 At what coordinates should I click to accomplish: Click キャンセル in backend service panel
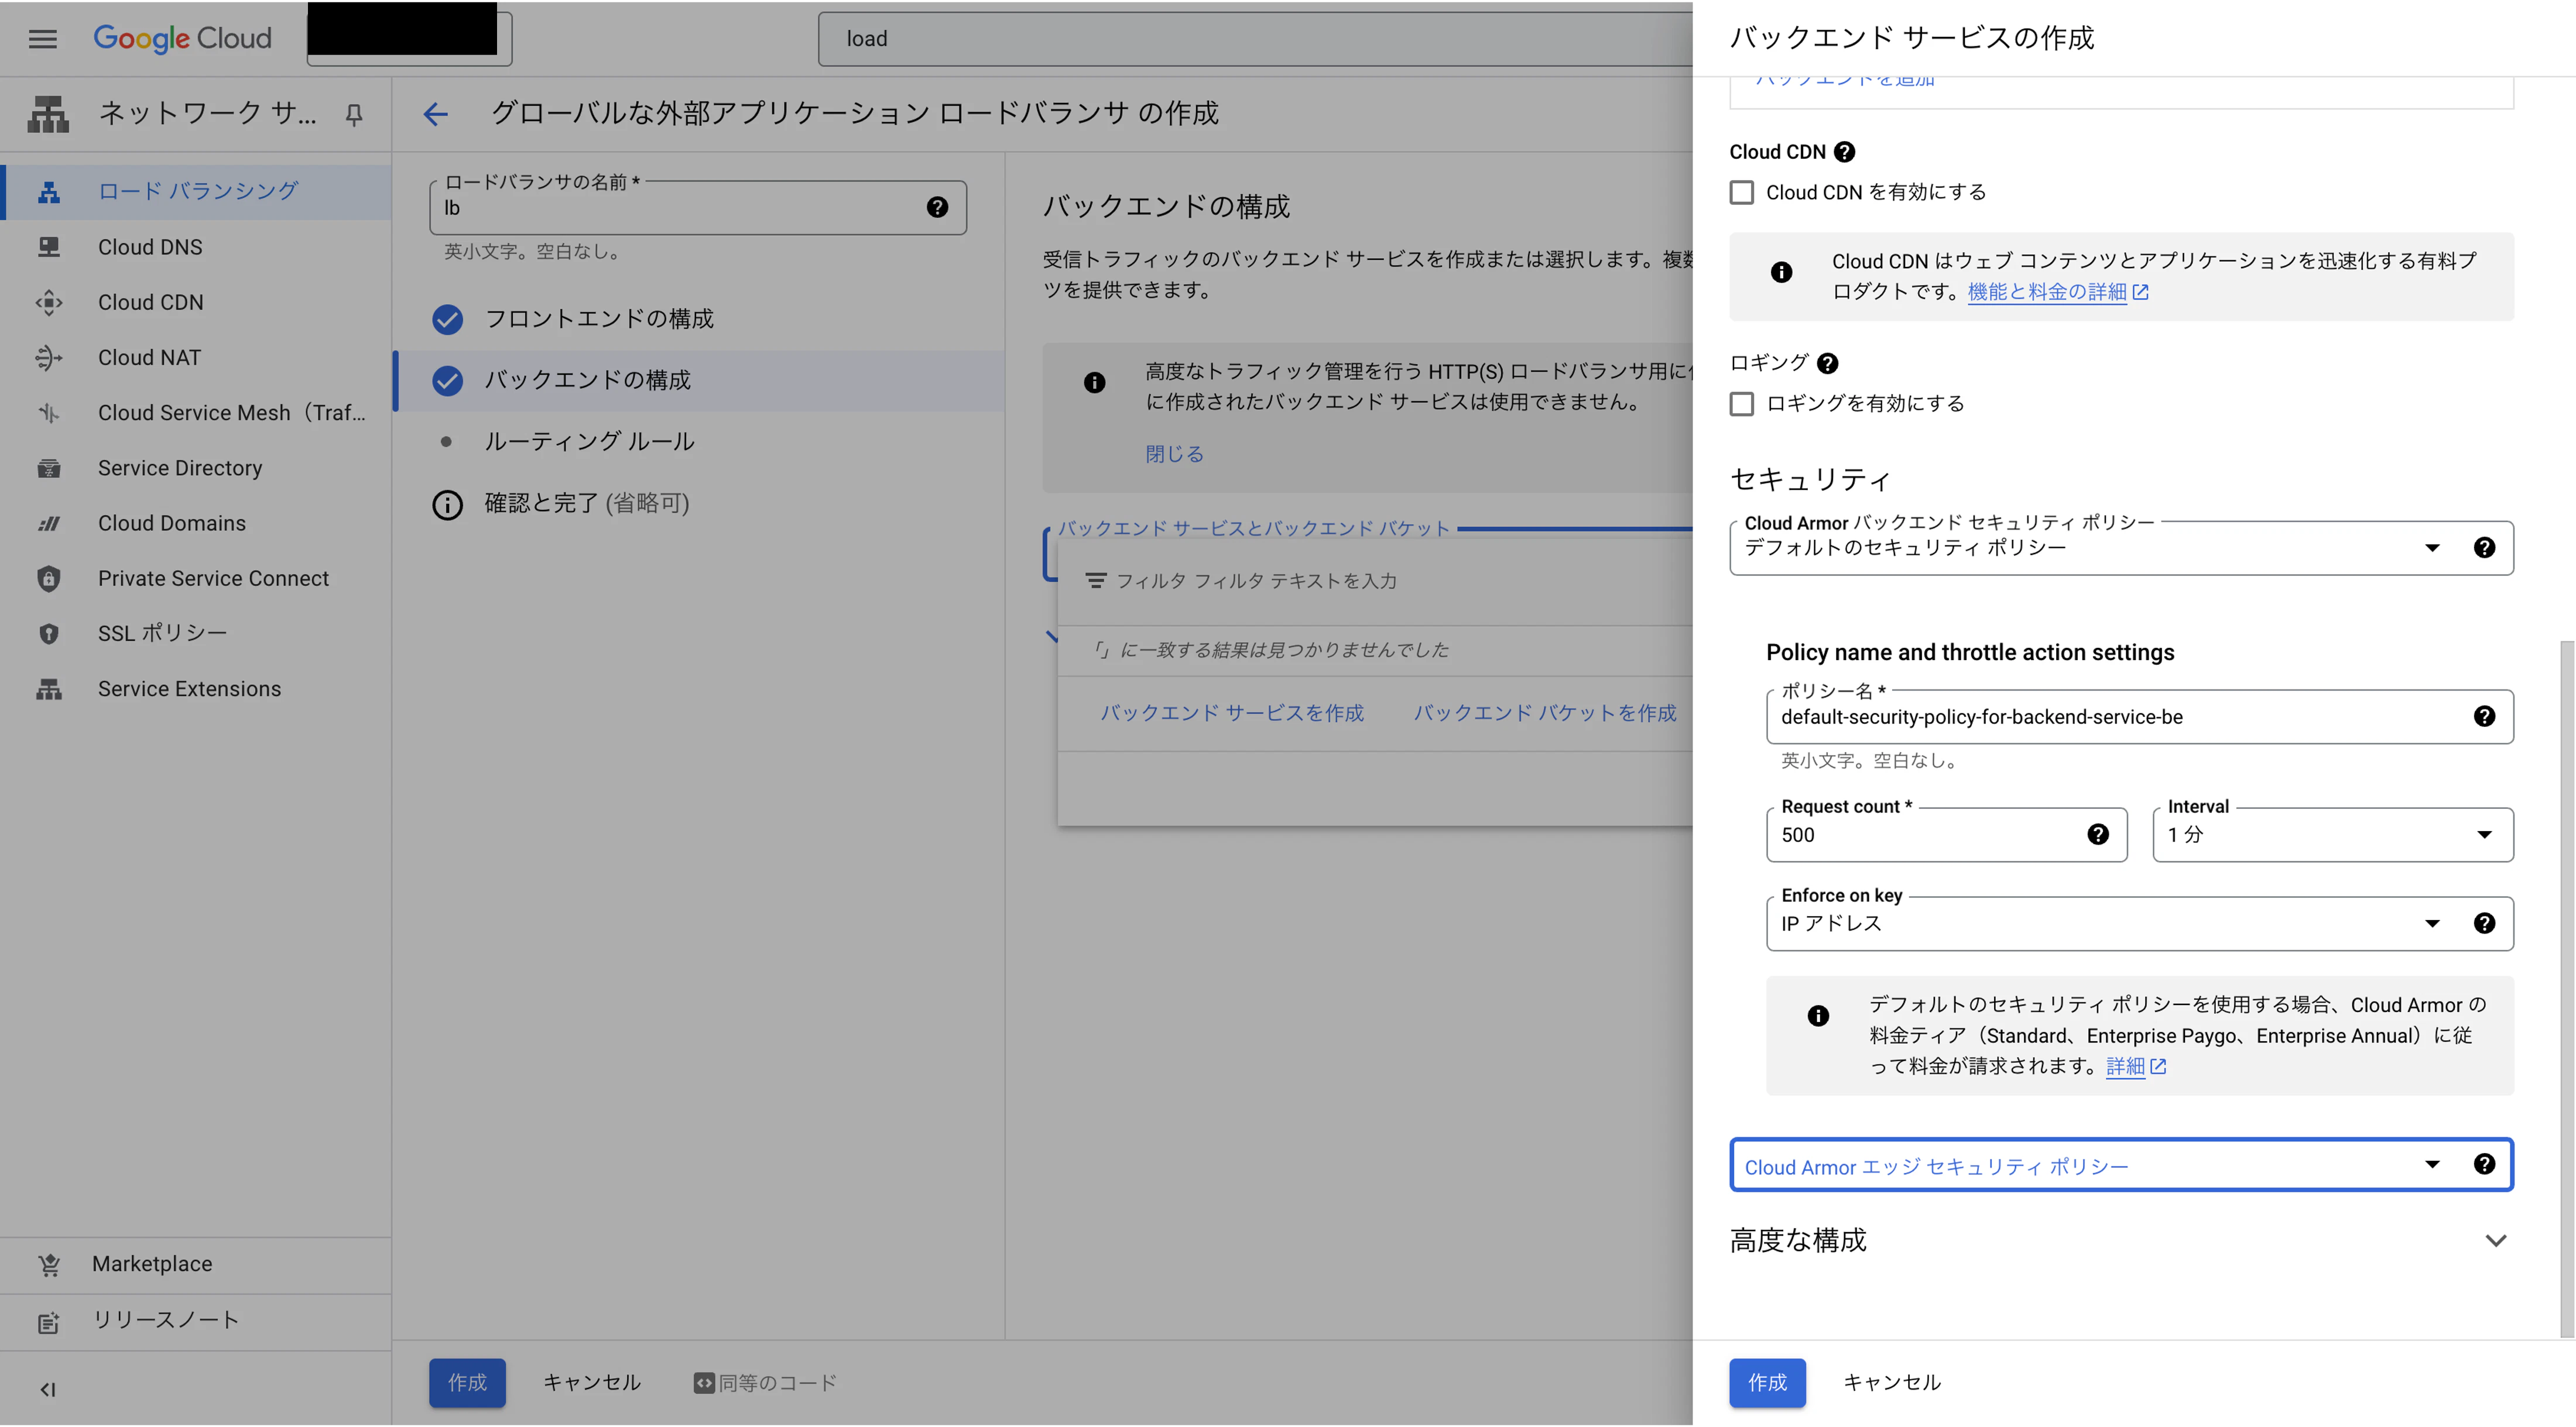tap(1892, 1384)
